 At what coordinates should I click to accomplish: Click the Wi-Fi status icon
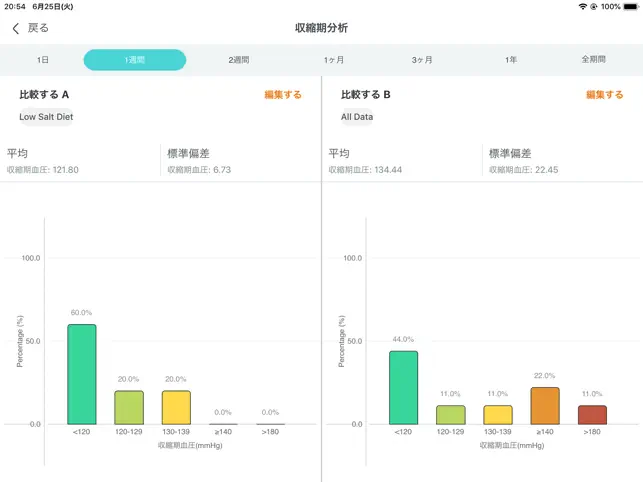(x=582, y=7)
